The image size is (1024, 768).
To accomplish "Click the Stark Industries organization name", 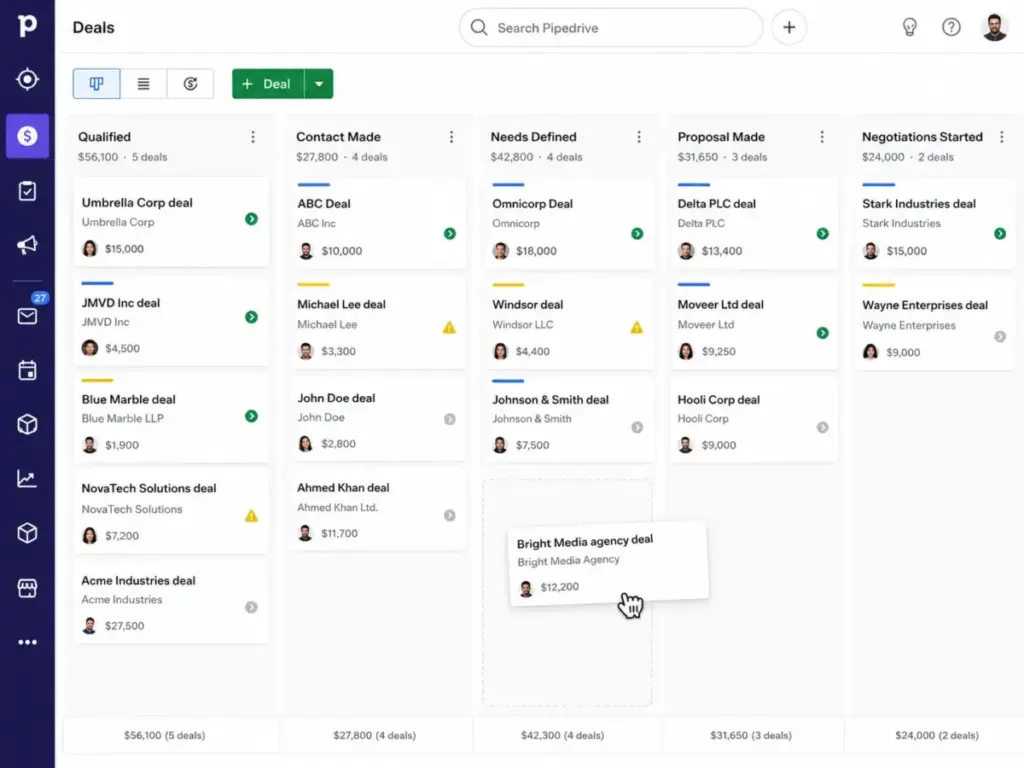I will point(901,223).
